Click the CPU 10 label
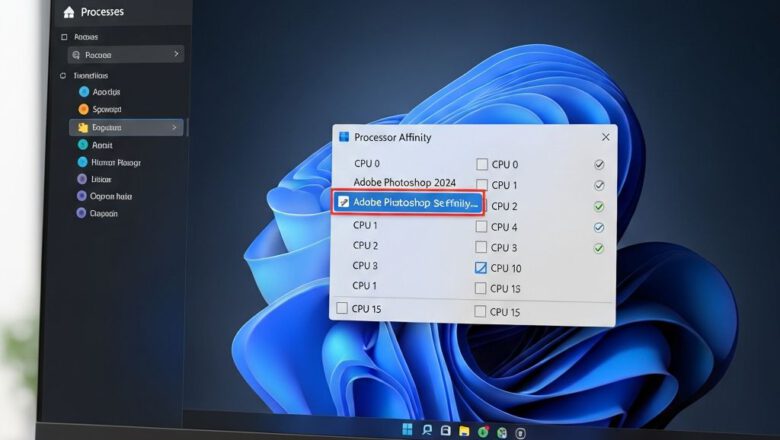The image size is (780, 440). (x=506, y=268)
